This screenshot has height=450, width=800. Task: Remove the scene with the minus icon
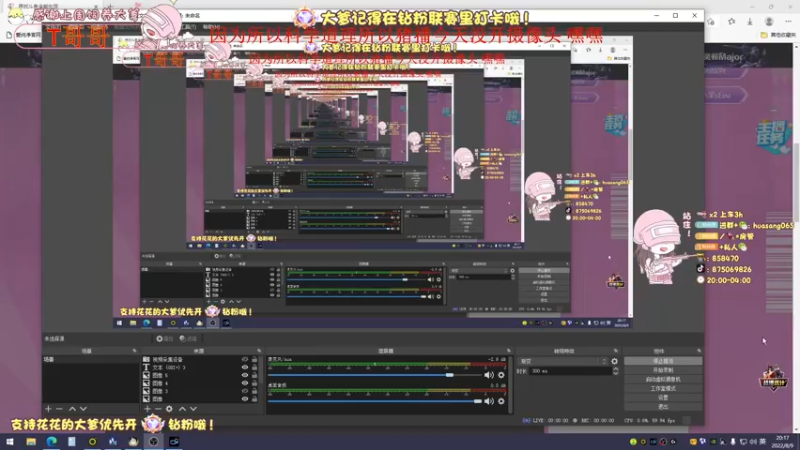59,409
